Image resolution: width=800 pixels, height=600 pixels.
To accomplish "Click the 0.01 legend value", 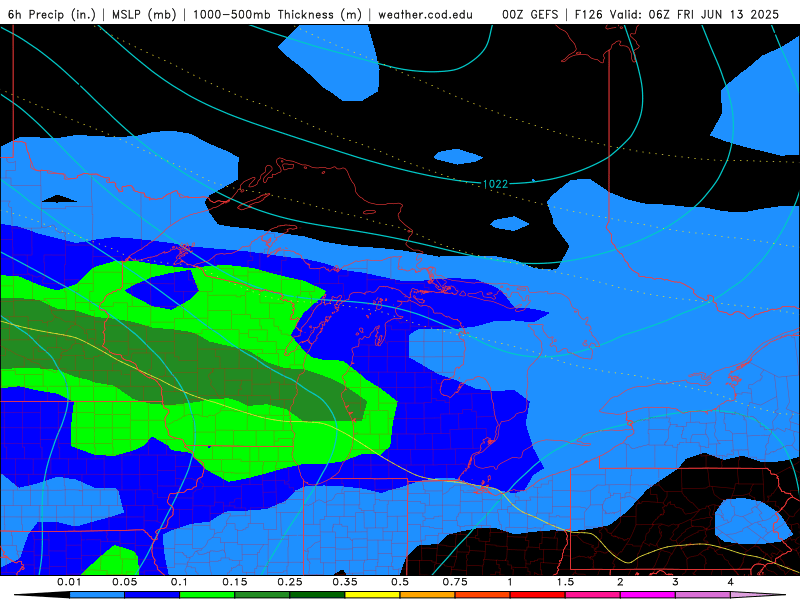I will pos(69,582).
